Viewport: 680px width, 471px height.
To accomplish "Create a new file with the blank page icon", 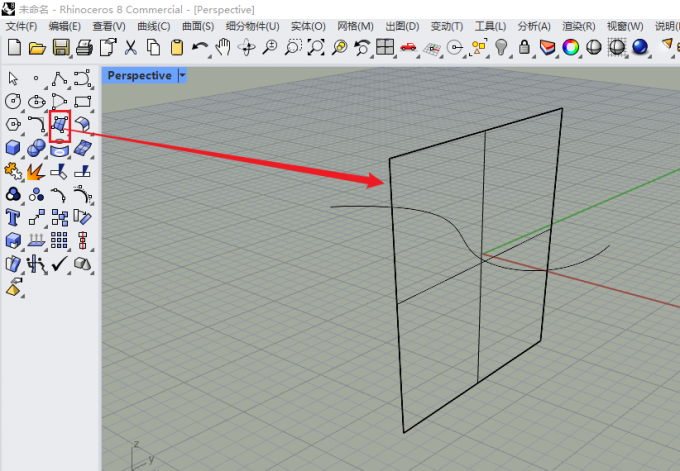I will pyautogui.click(x=15, y=47).
